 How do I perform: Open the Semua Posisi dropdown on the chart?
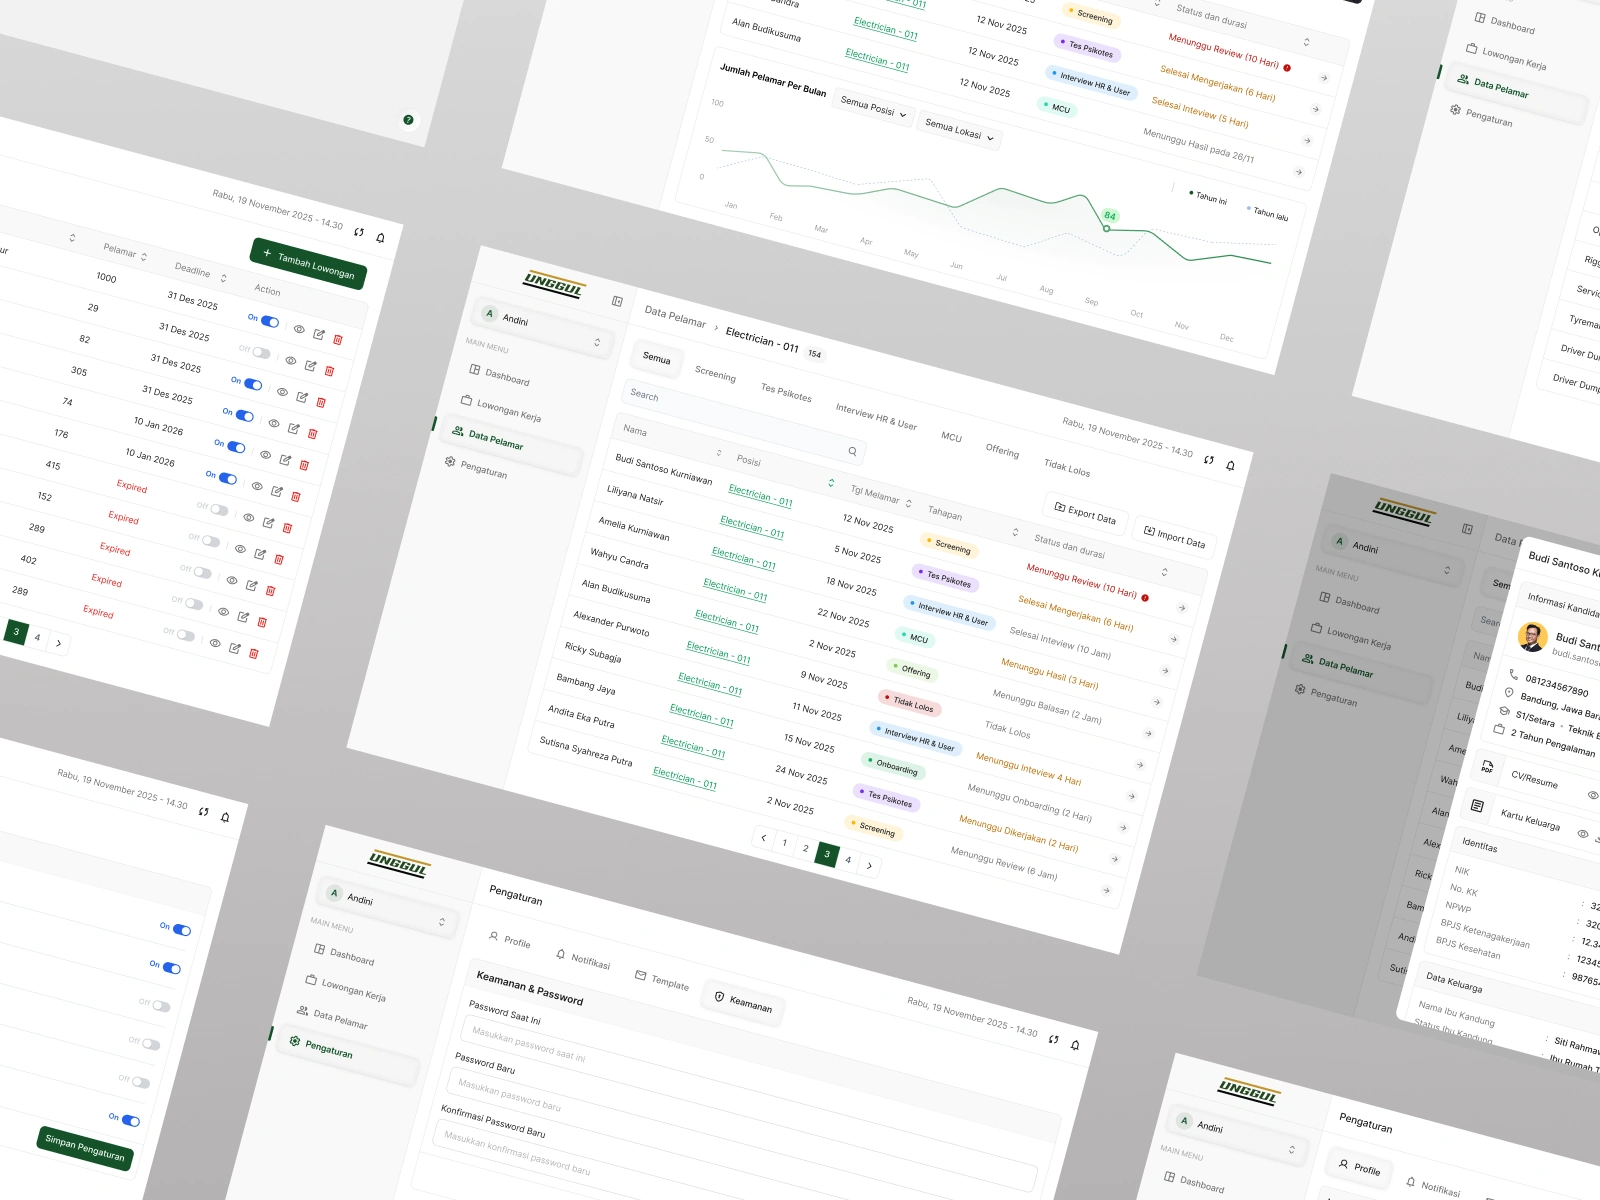point(873,107)
